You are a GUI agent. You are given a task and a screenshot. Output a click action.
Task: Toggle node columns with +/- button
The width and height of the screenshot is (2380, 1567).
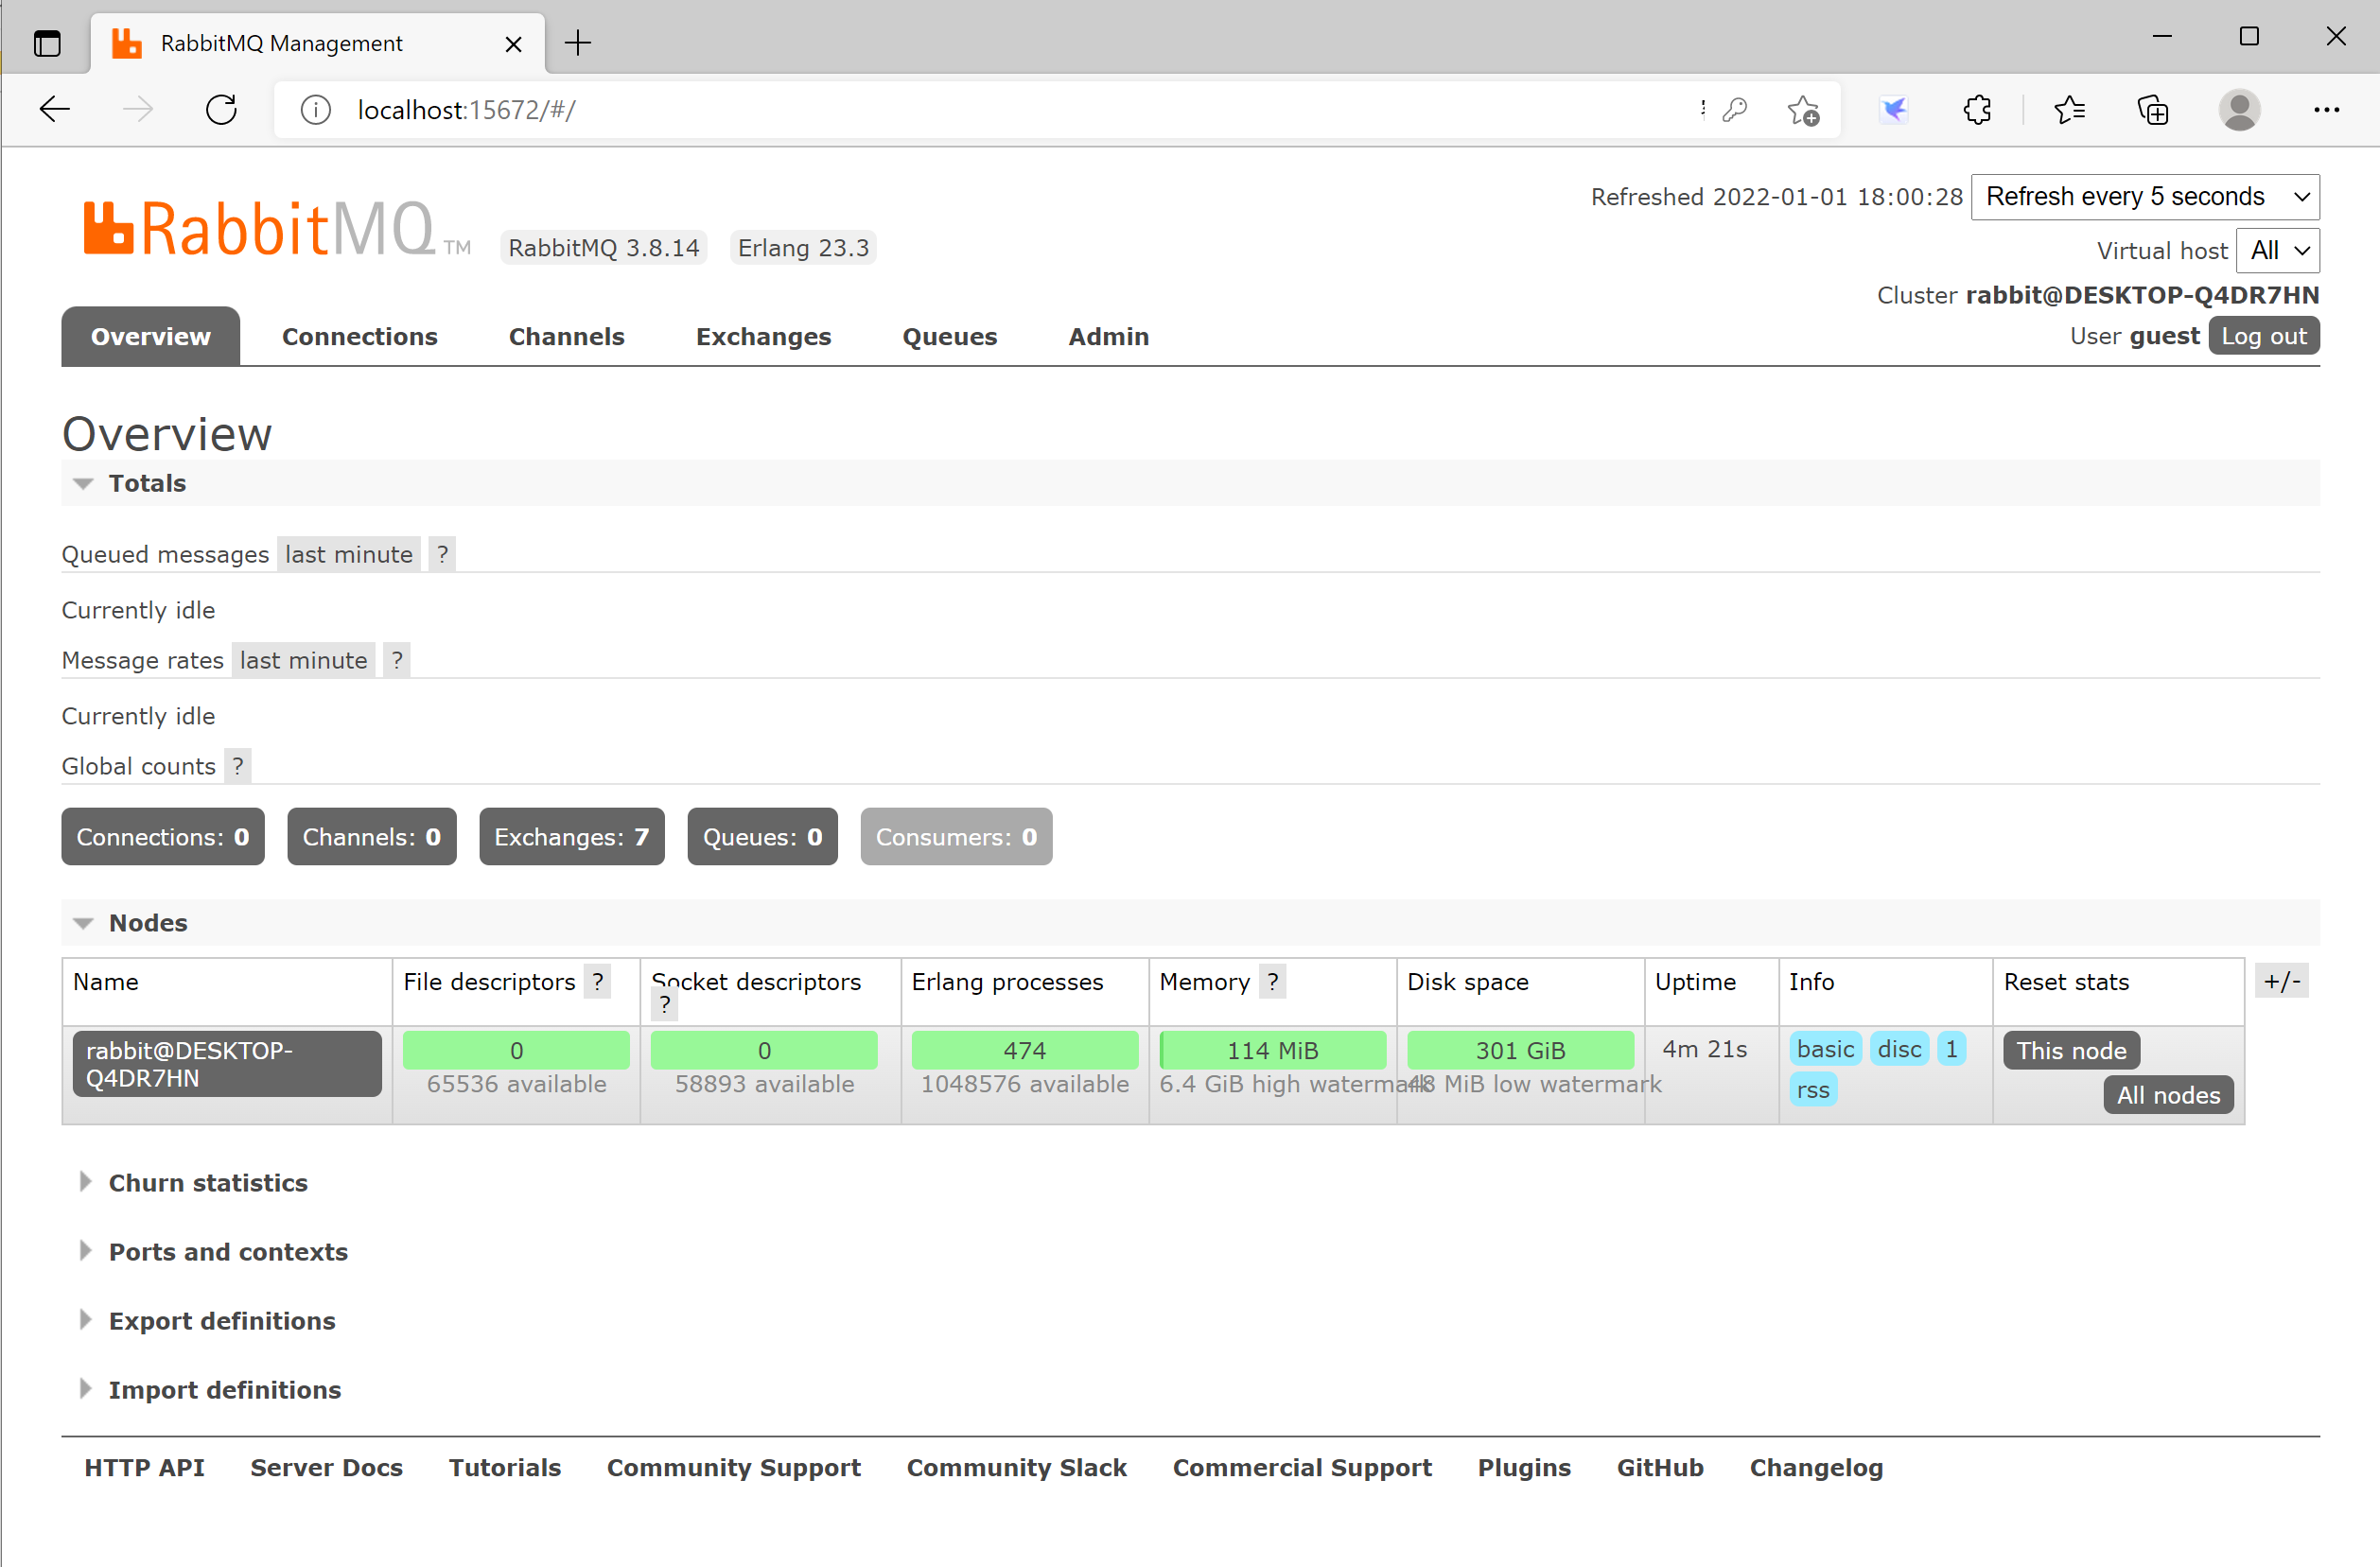[x=2281, y=982]
